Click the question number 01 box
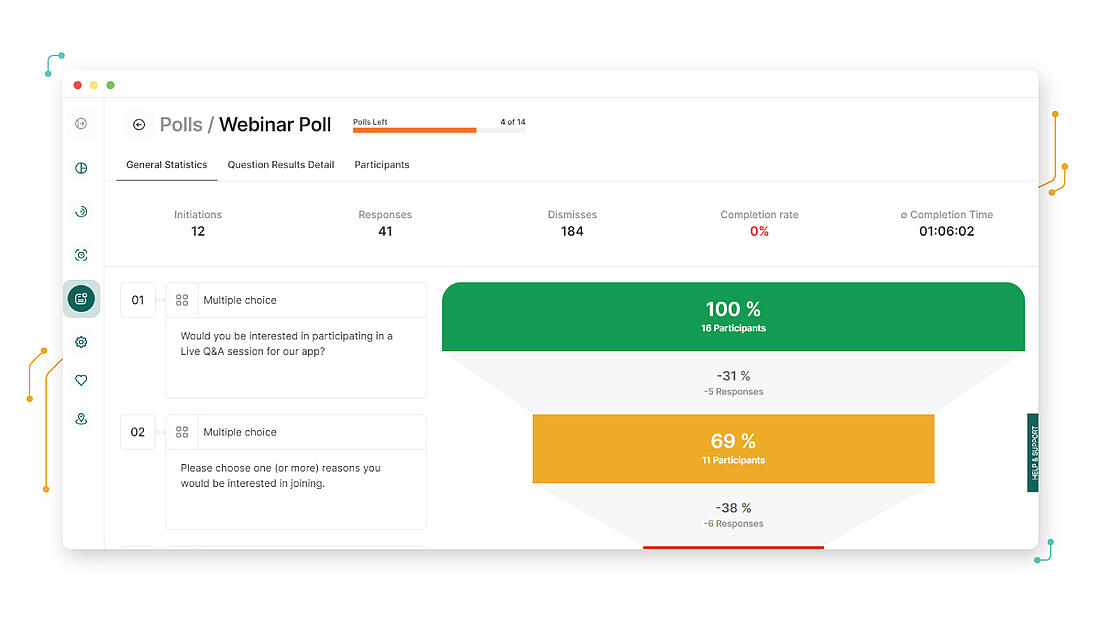The image size is (1100, 619). (138, 300)
